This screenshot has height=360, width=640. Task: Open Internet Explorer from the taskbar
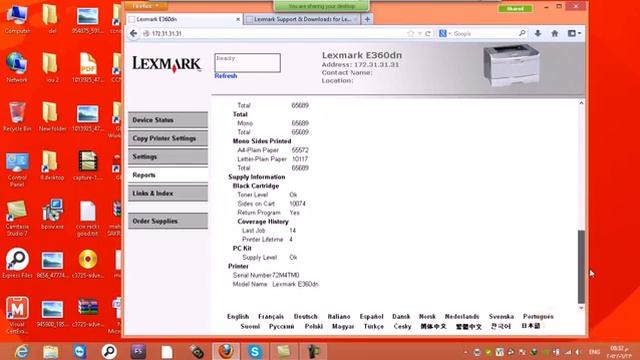21,351
